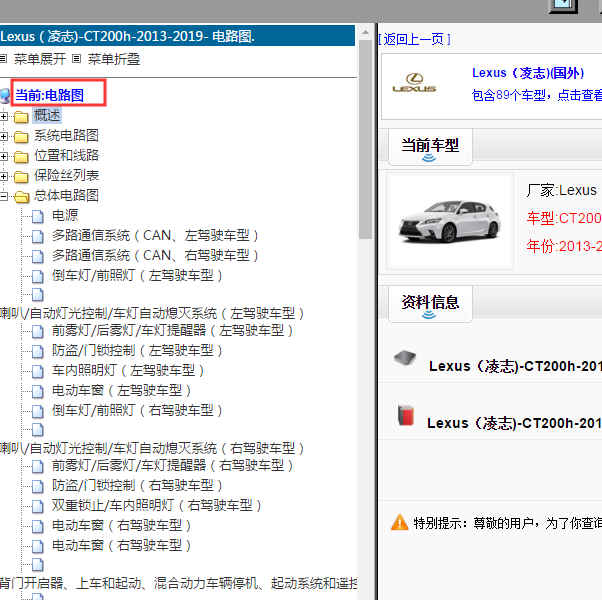Viewport: 602px width, 600px height.
Task: Click the page icon beside 电源
Action: point(37,216)
